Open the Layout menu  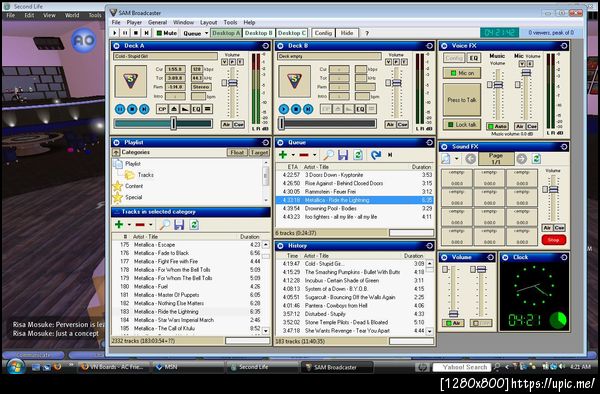(x=208, y=23)
